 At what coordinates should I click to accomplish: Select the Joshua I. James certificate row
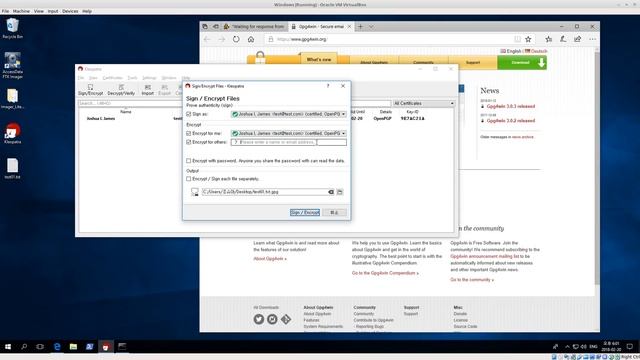pyautogui.click(x=265, y=119)
